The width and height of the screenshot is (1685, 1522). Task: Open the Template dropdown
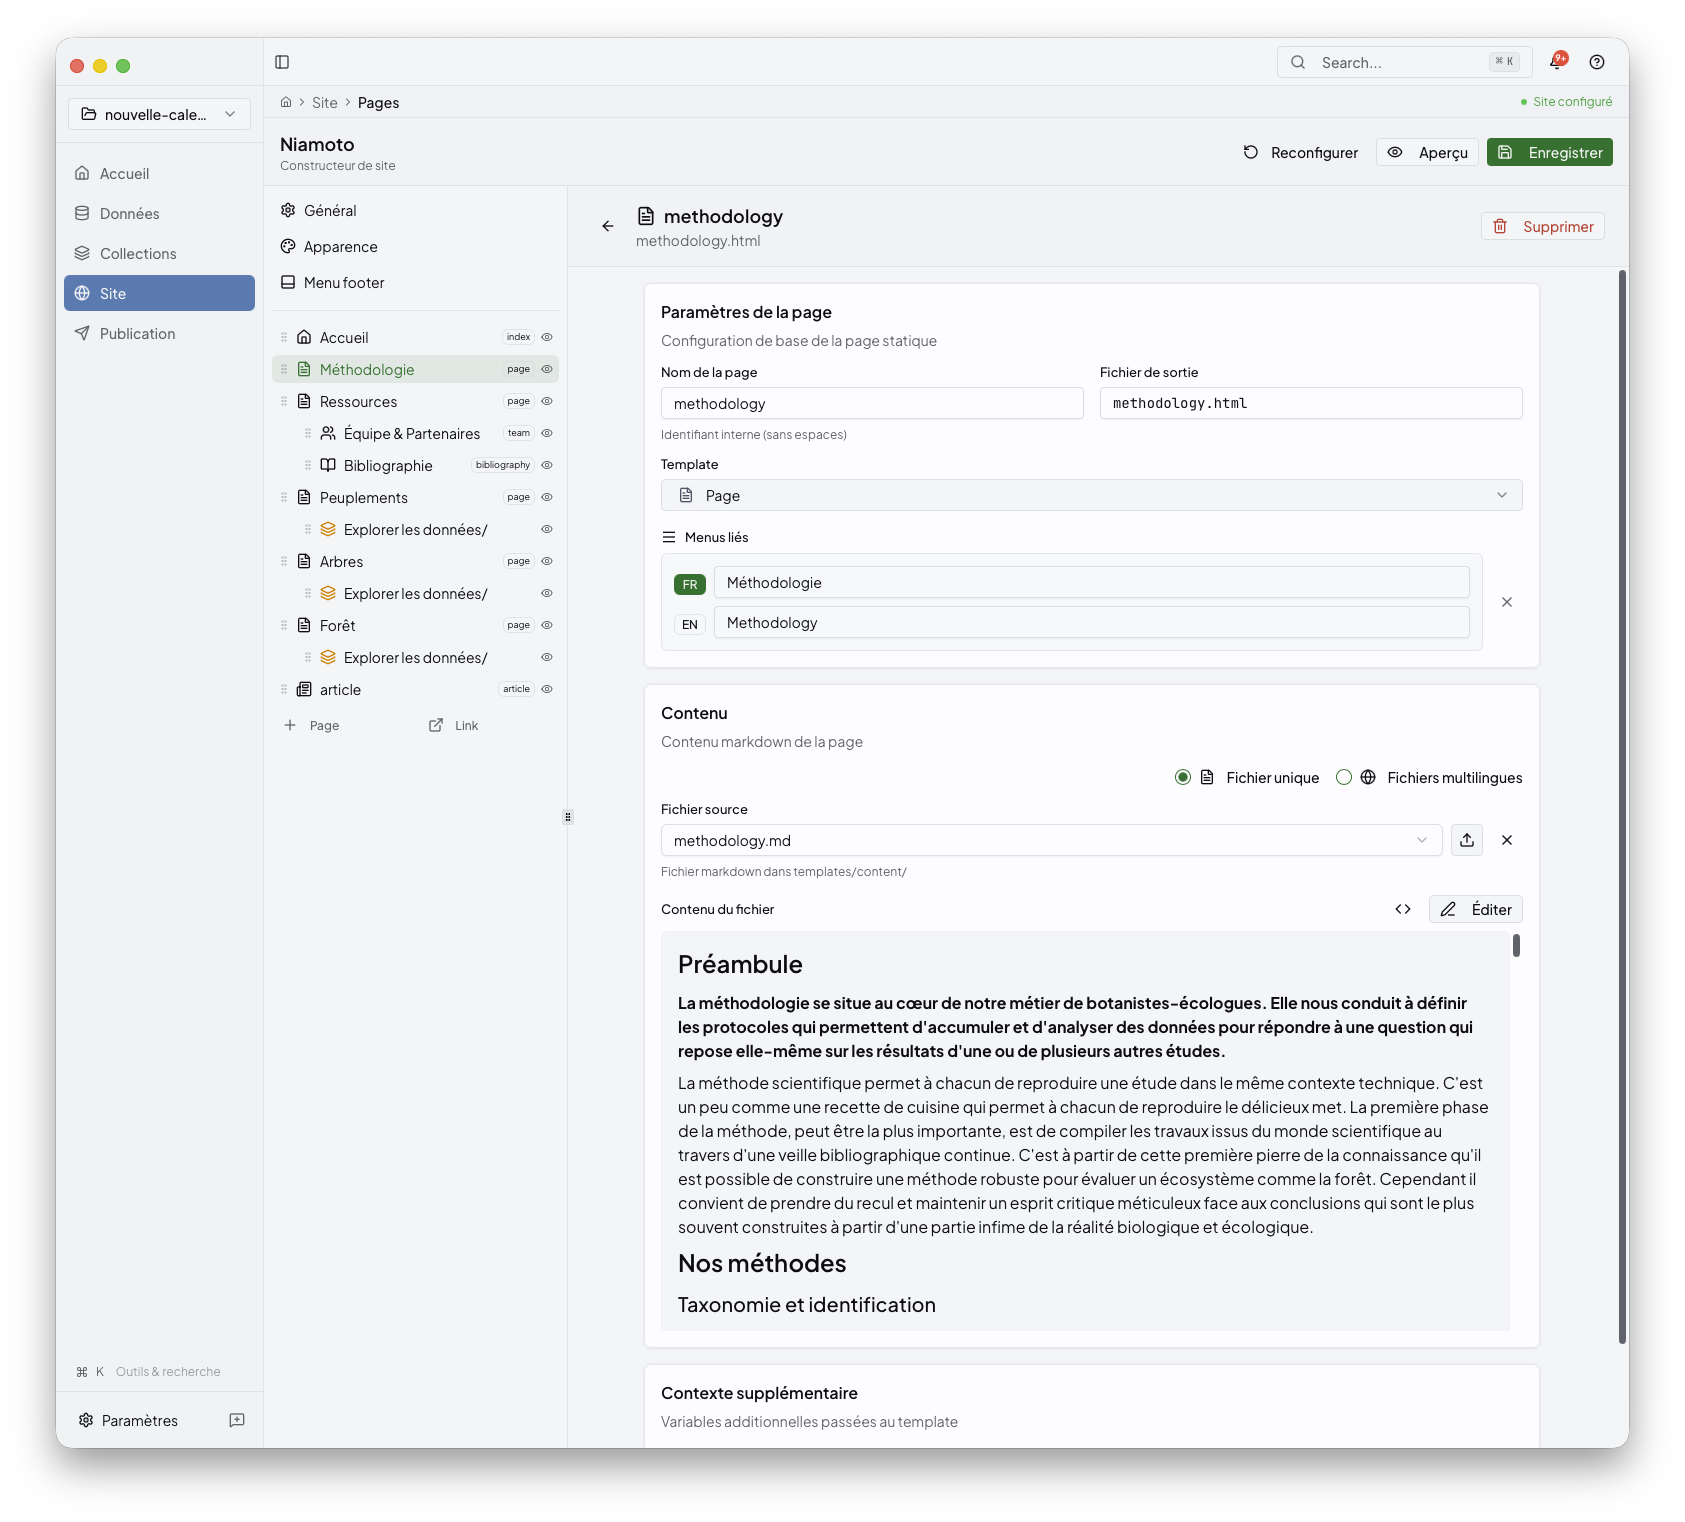[x=1091, y=495]
